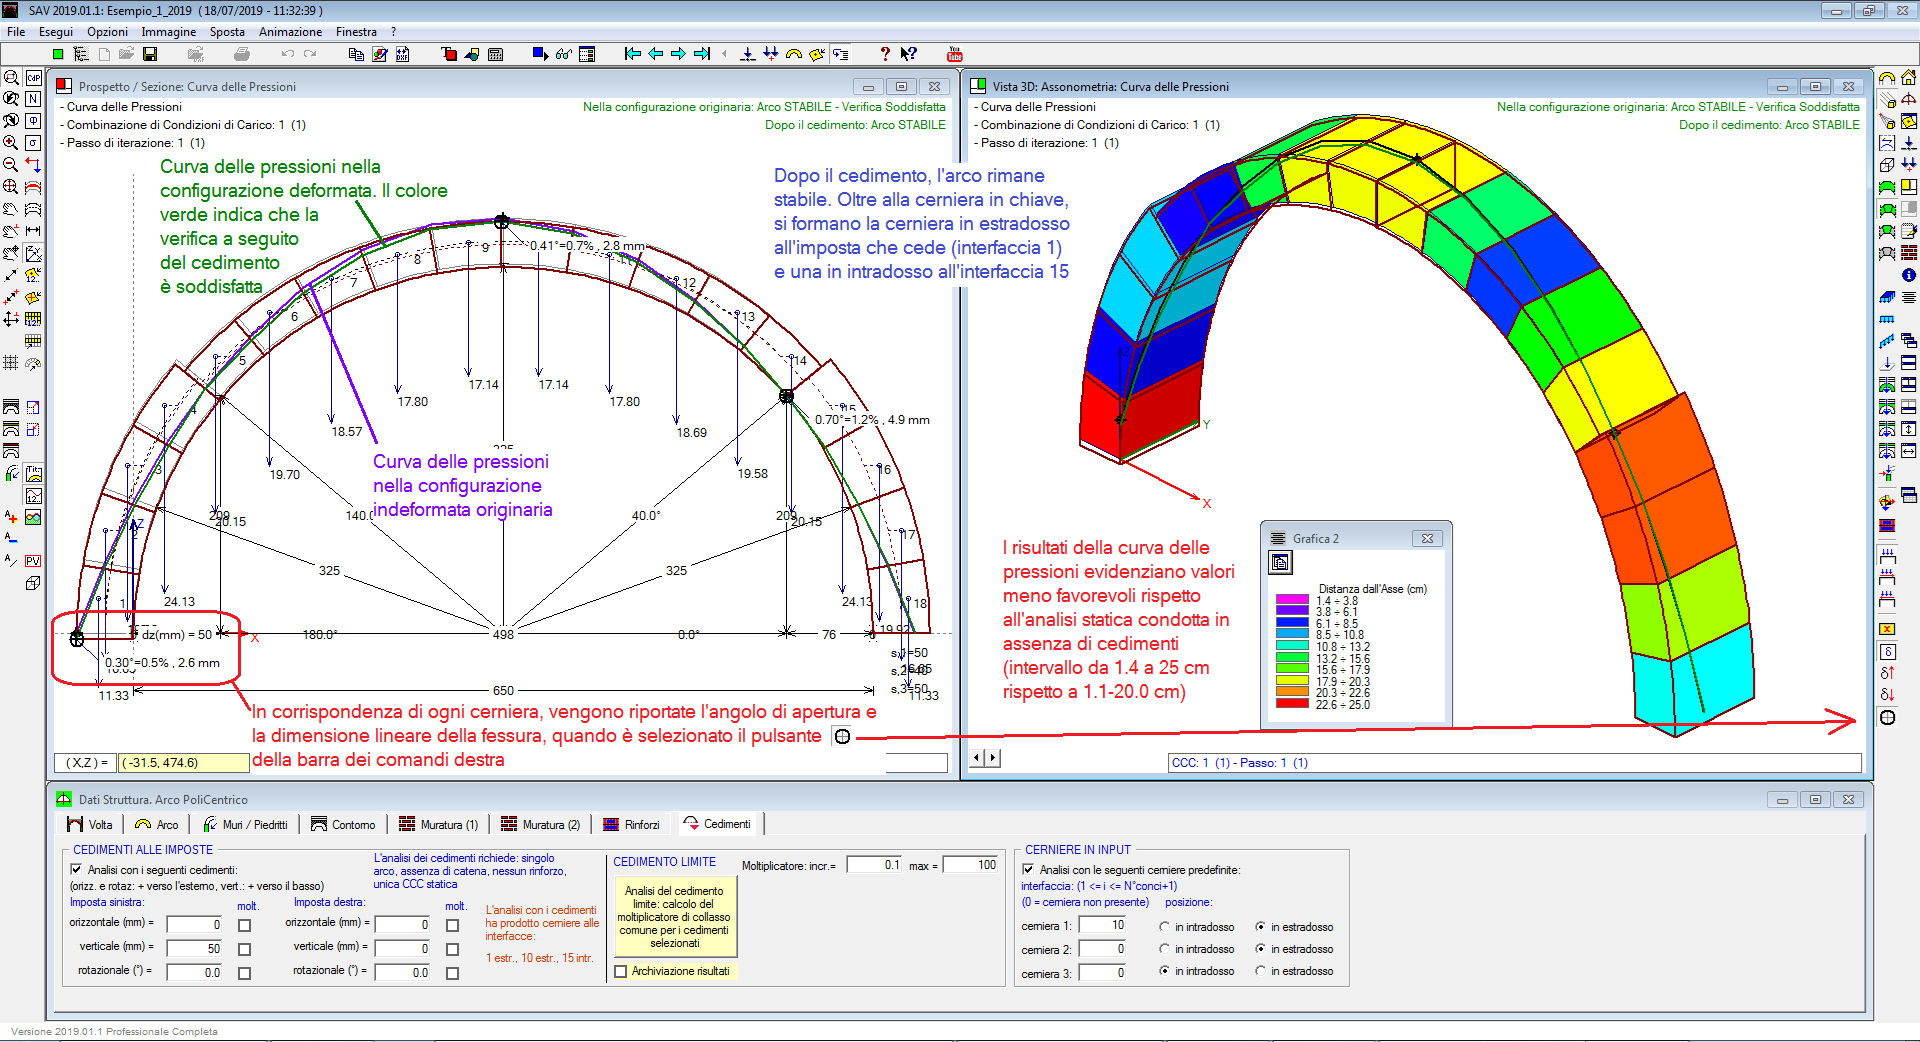Screen dimensions: 1920x1042
Task: Click the red question mark help icon
Action: 884,54
